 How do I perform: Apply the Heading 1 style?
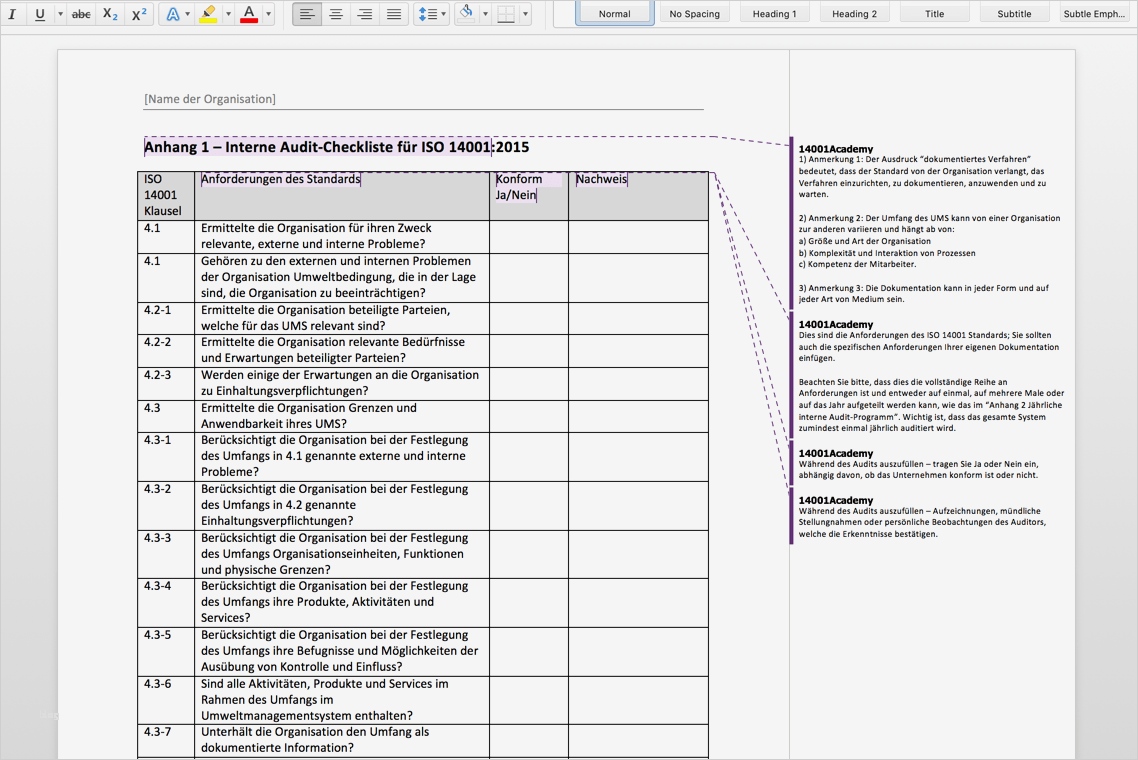774,13
